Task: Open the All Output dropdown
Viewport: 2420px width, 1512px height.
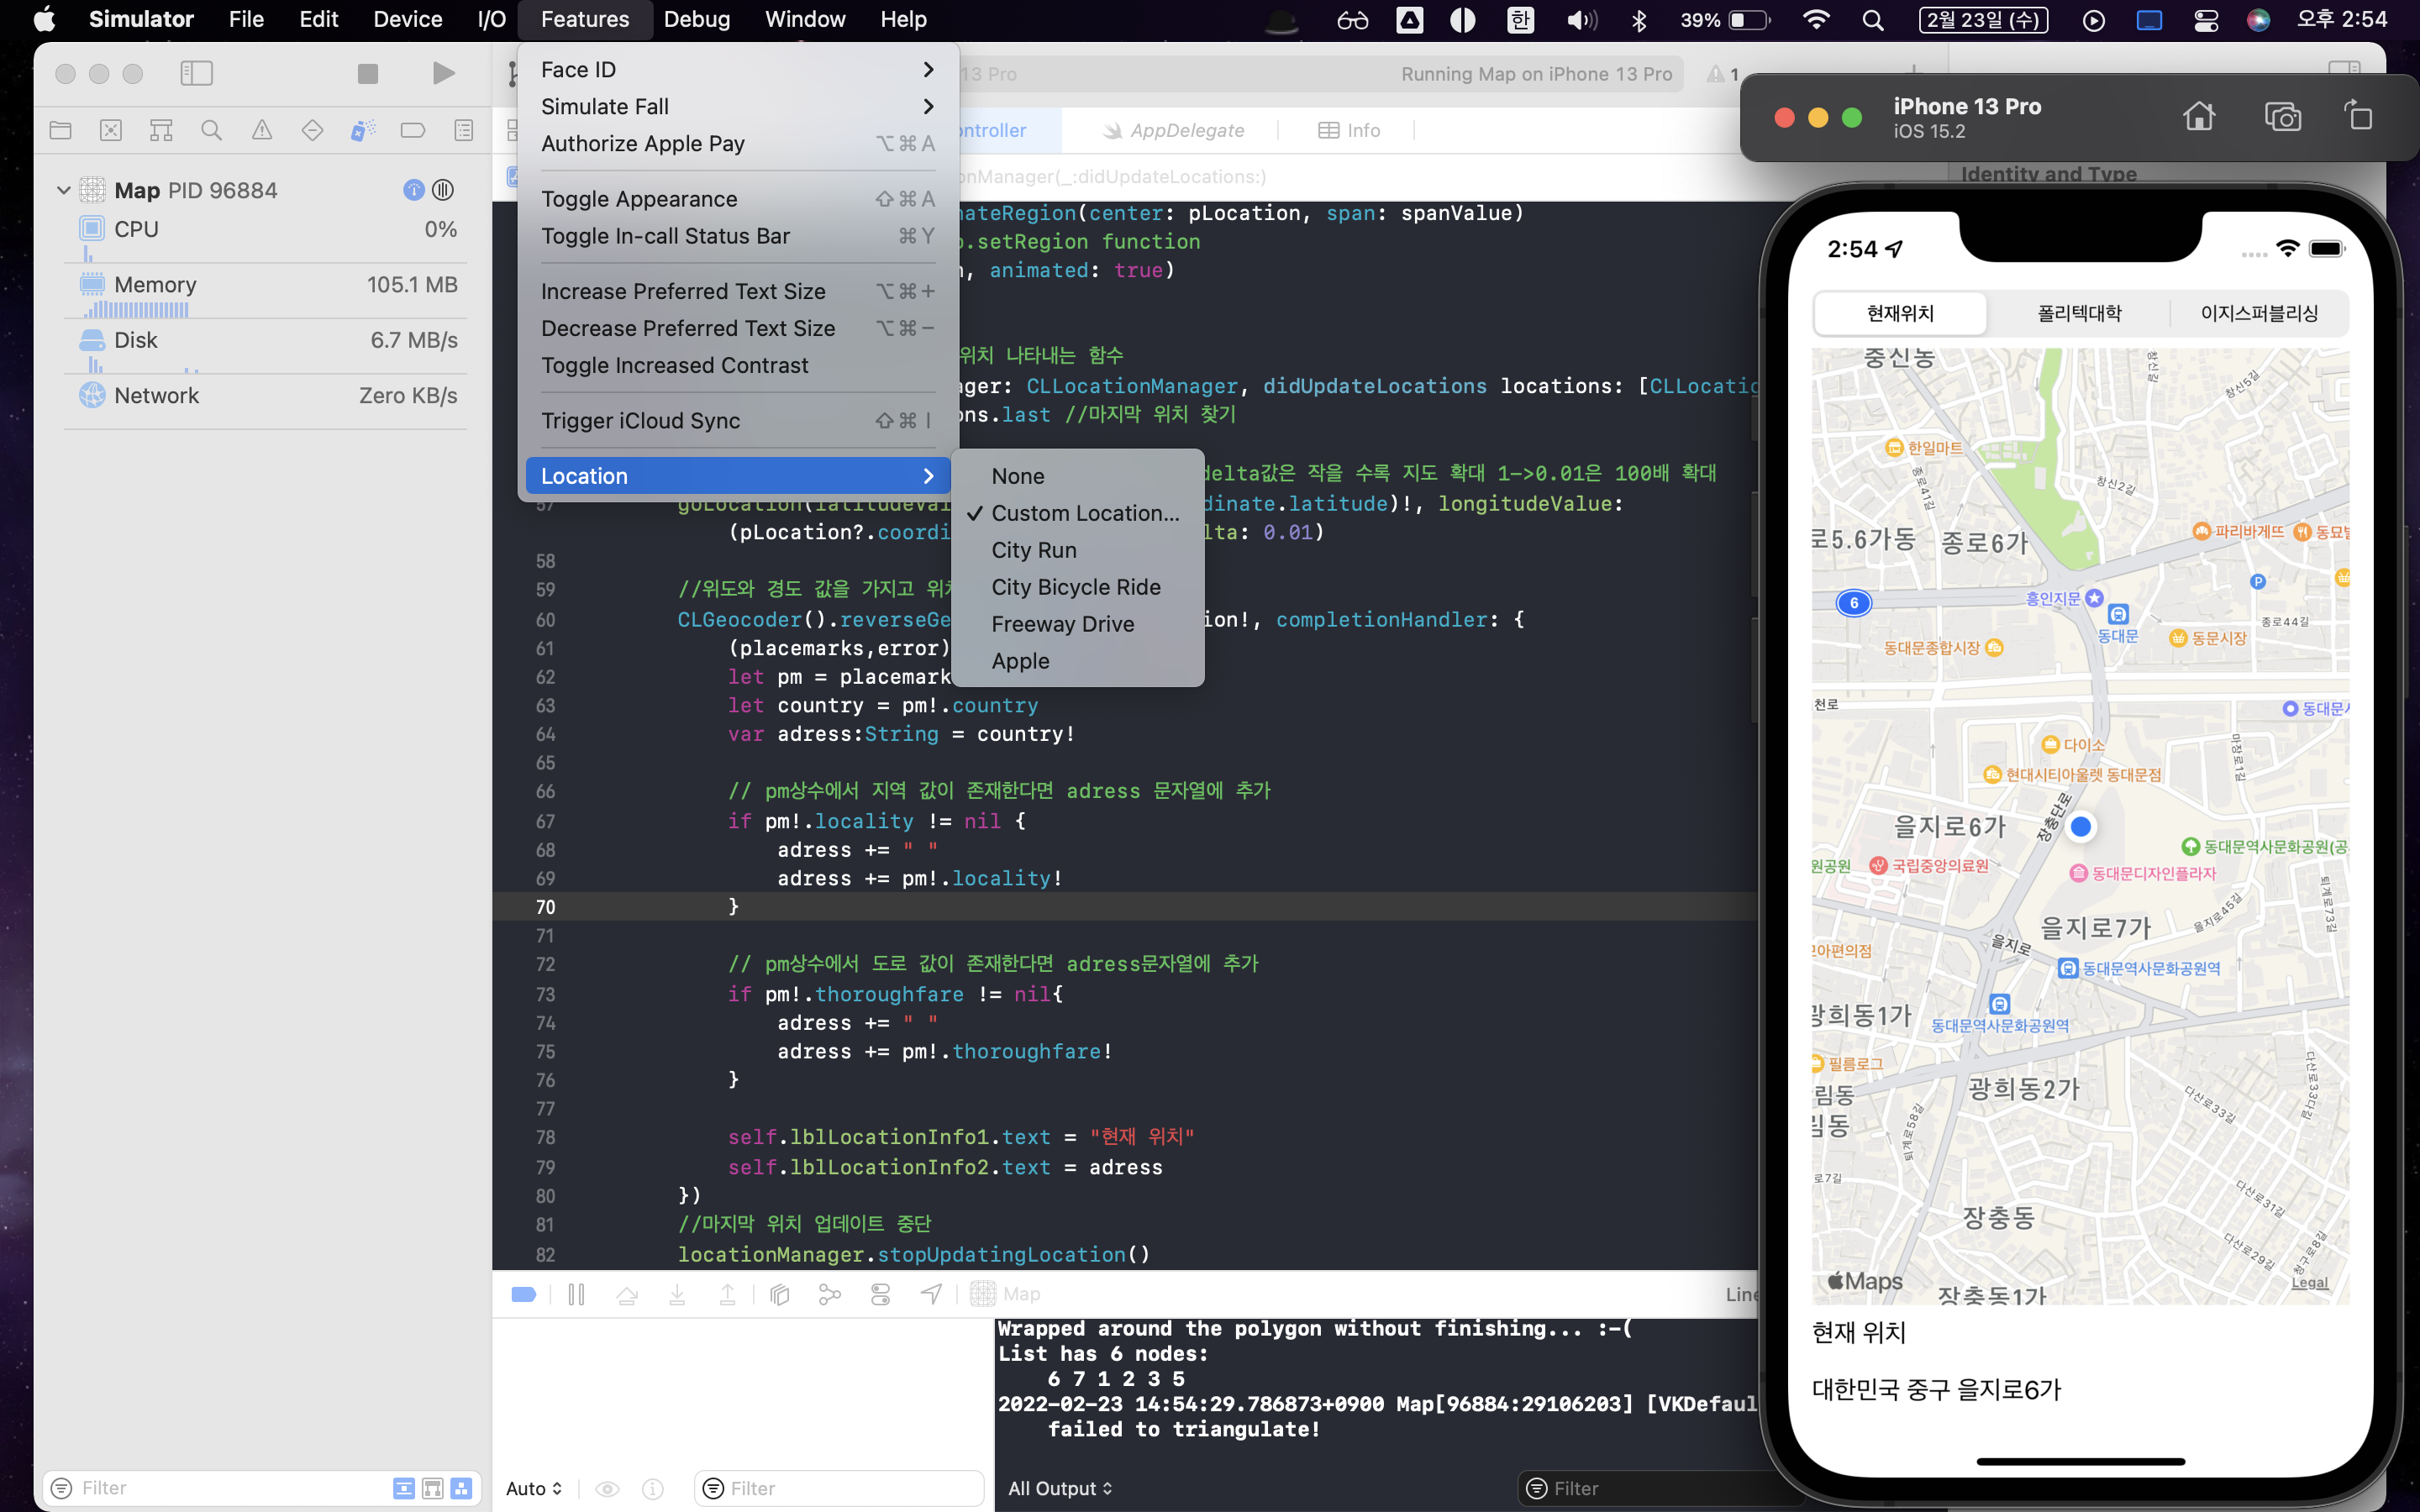Action: coord(1059,1488)
